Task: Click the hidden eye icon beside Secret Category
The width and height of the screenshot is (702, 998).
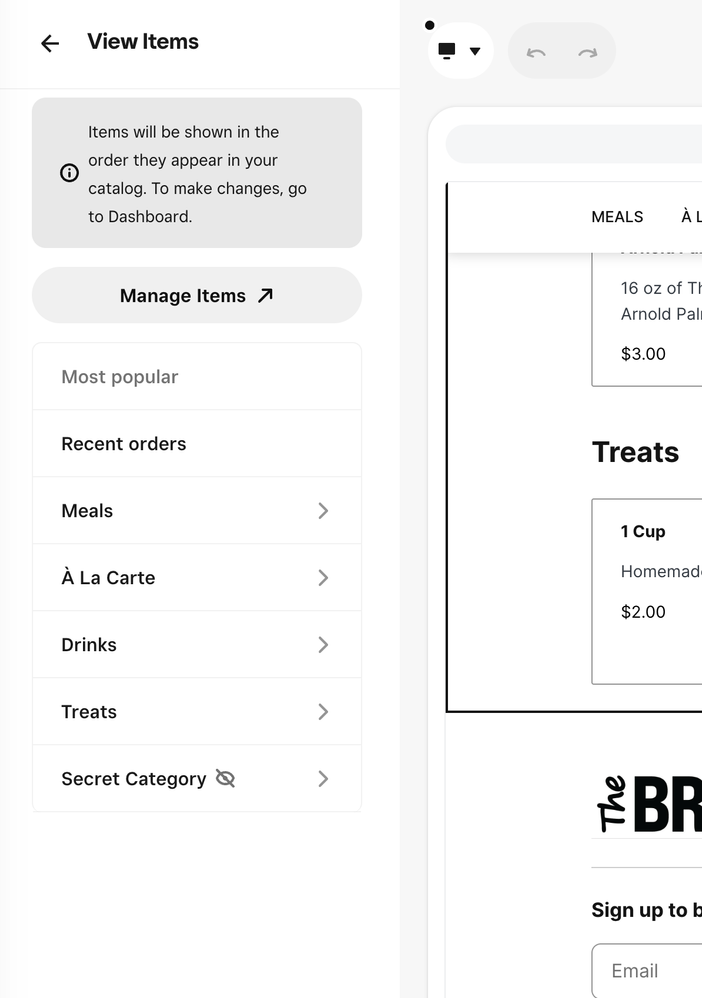Action: (225, 779)
